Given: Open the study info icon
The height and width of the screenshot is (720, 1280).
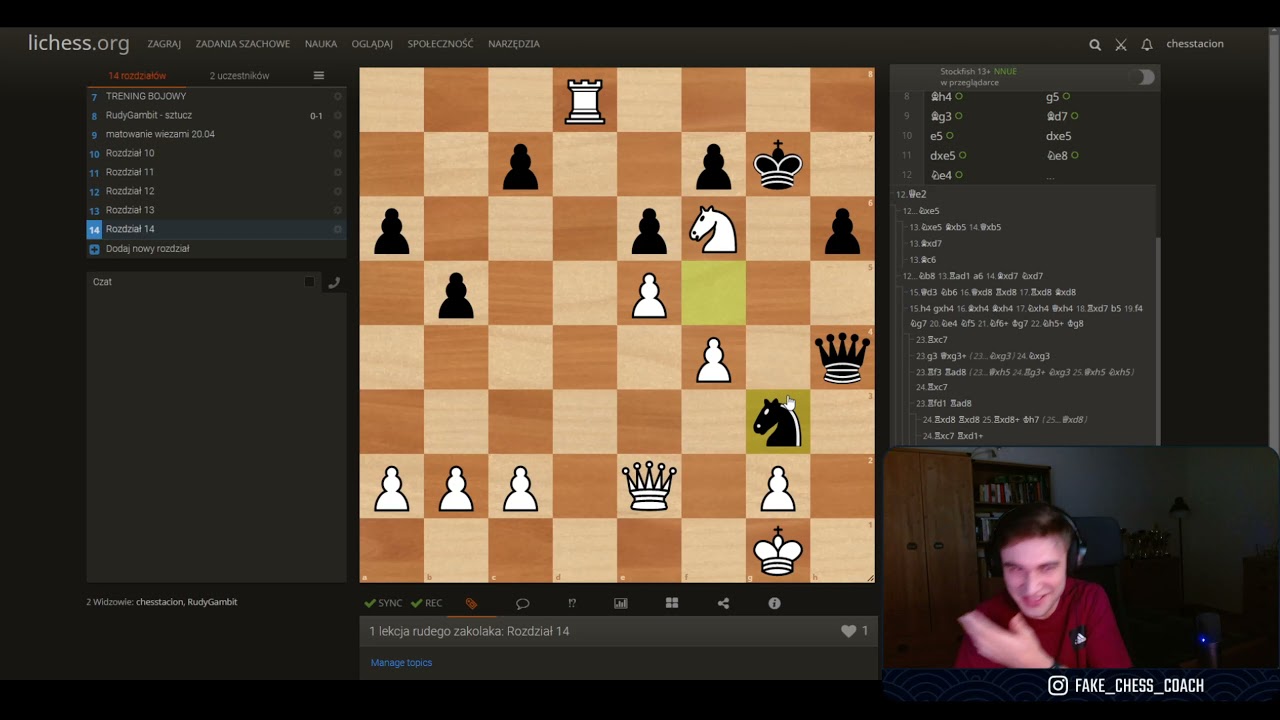Looking at the screenshot, I should click(774, 603).
